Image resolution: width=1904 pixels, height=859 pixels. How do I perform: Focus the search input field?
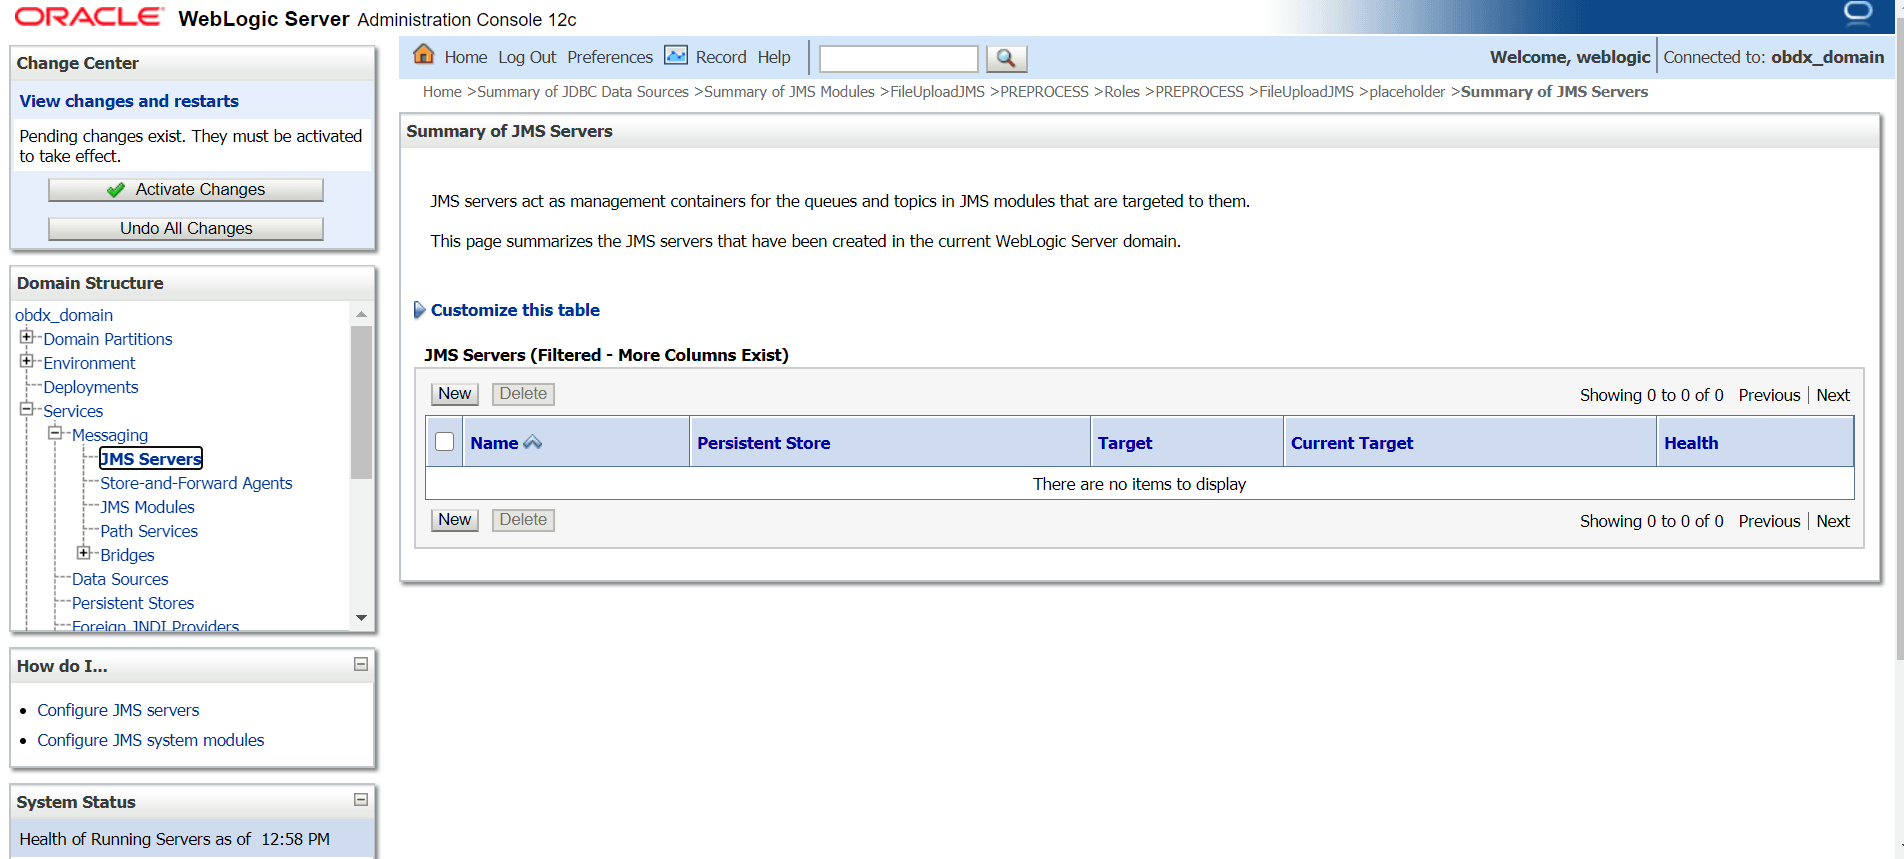[898, 59]
